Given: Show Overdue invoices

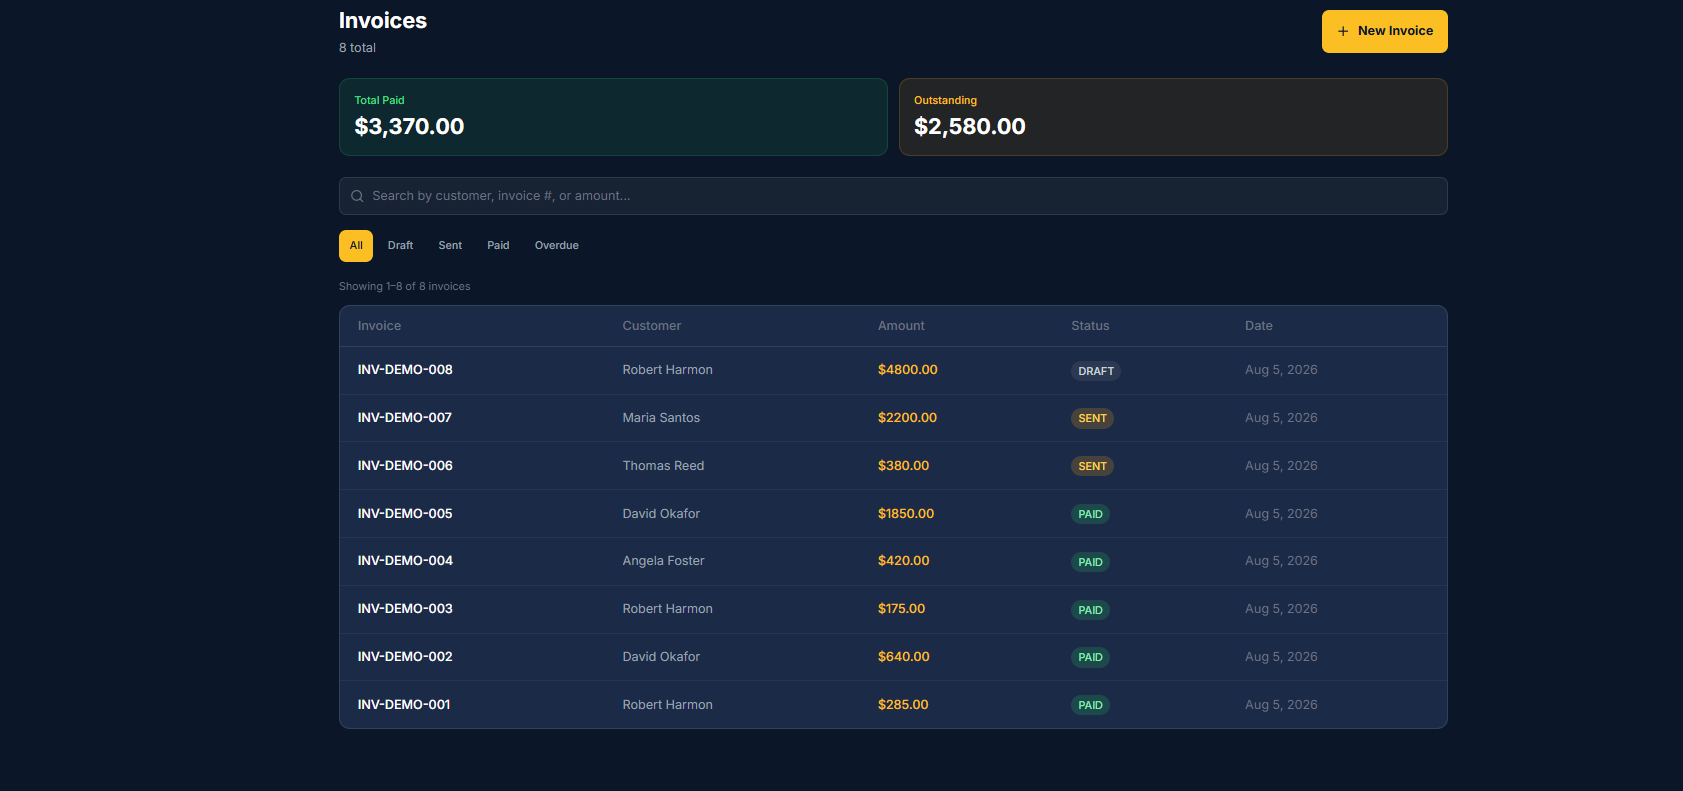Looking at the screenshot, I should 557,246.
